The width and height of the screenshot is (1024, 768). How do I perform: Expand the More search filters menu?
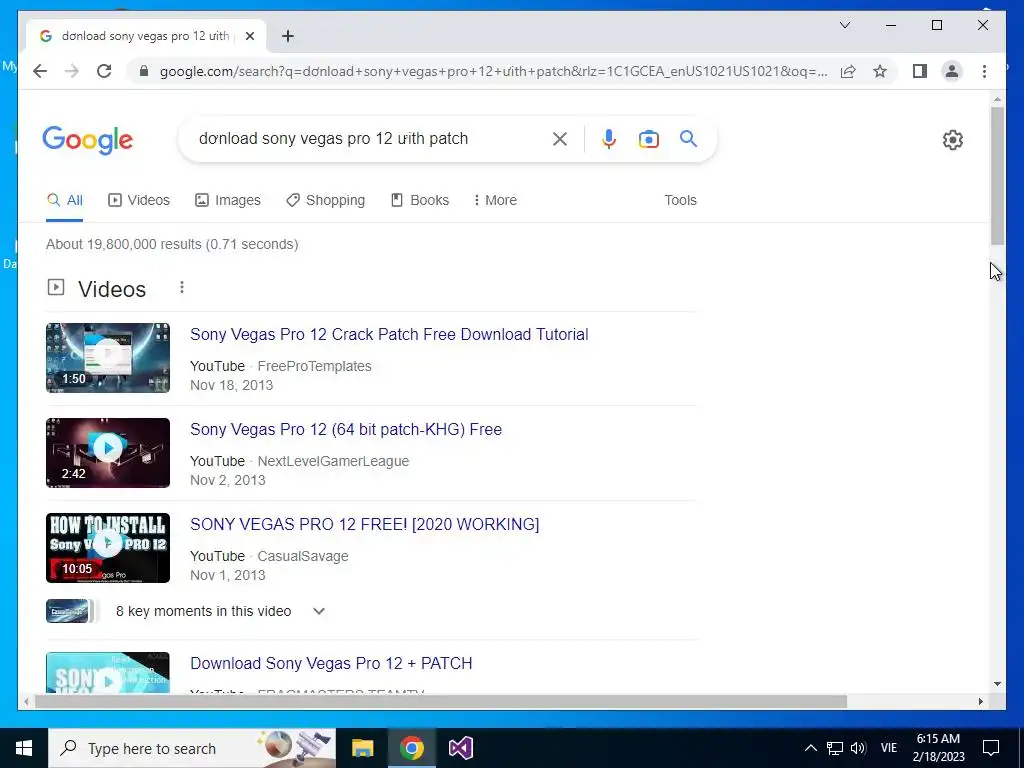click(x=495, y=200)
